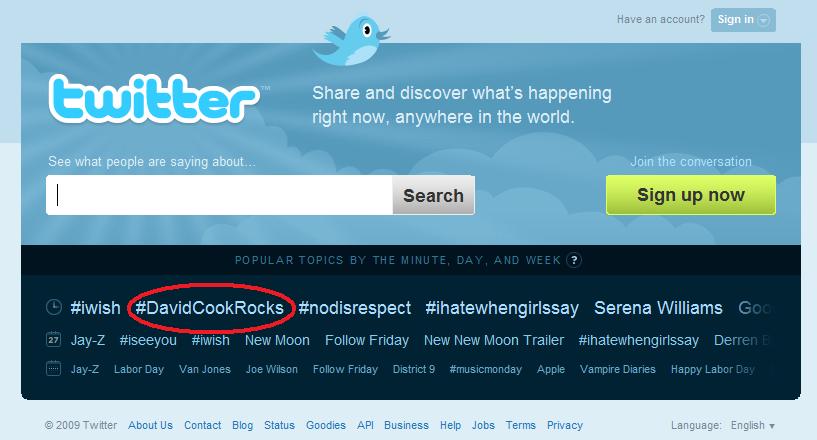Open the popular topics help question mark
This screenshot has height=440, width=817.
click(574, 260)
